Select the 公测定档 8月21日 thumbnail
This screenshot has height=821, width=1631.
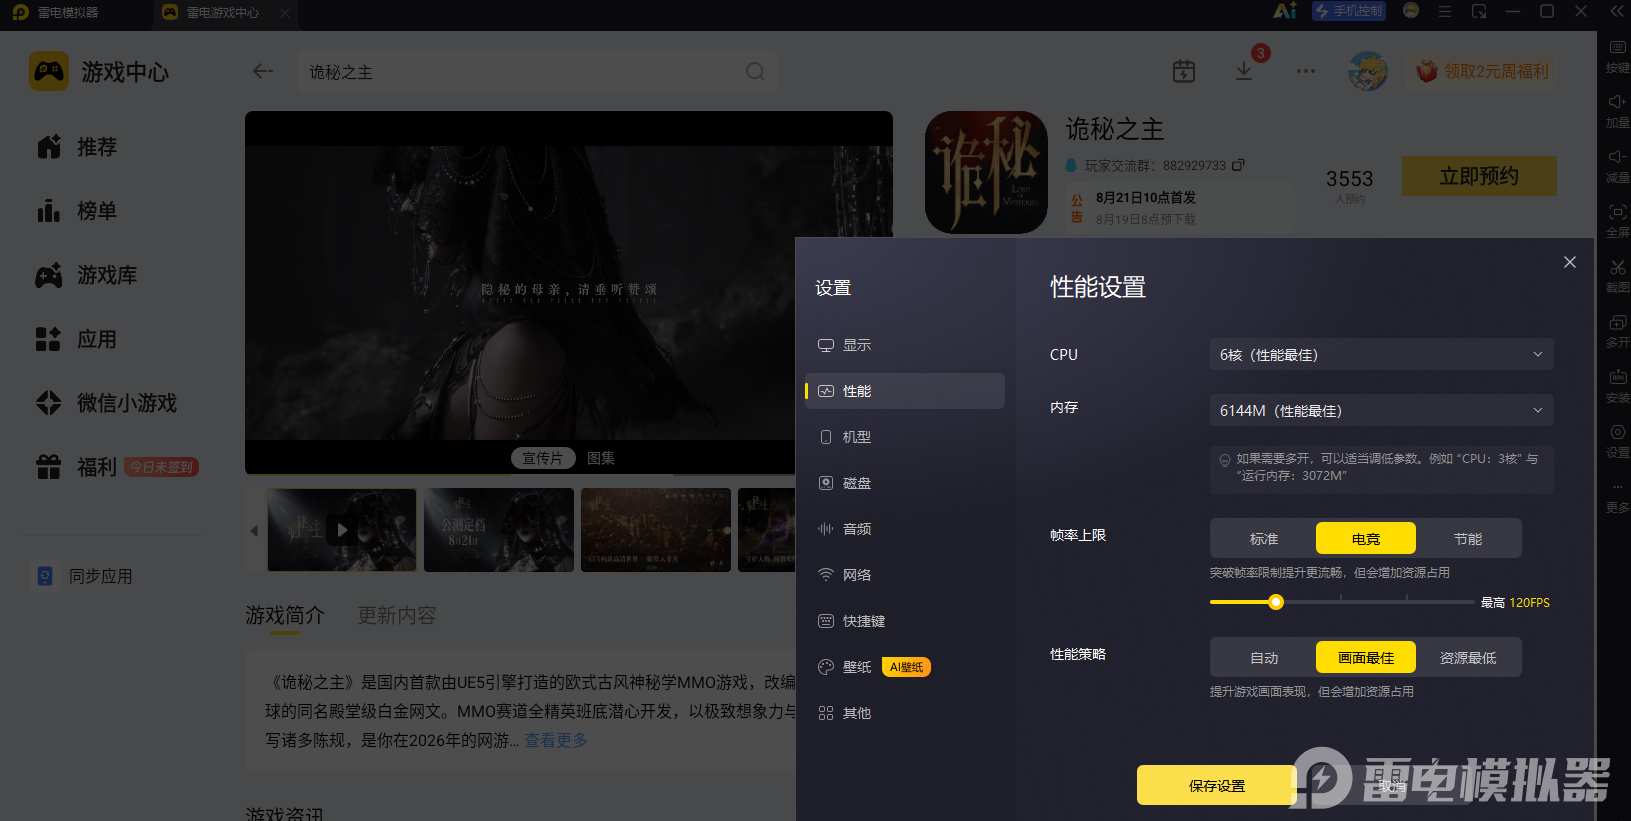[x=499, y=530]
